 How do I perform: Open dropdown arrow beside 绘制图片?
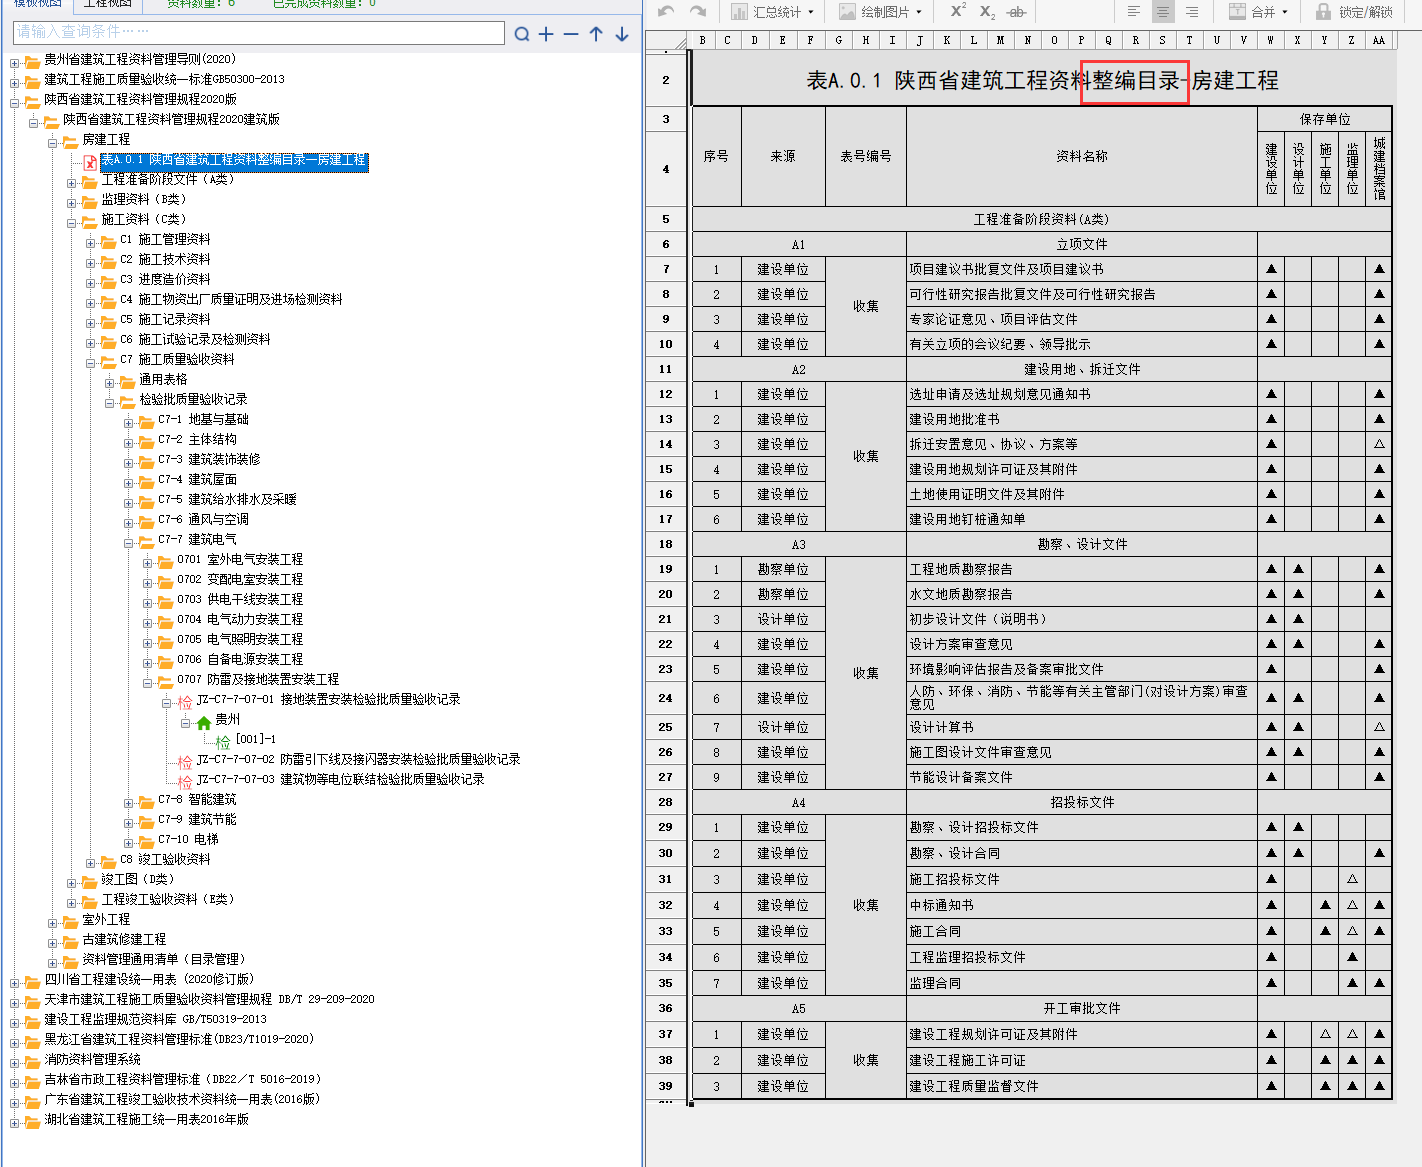pos(919,12)
